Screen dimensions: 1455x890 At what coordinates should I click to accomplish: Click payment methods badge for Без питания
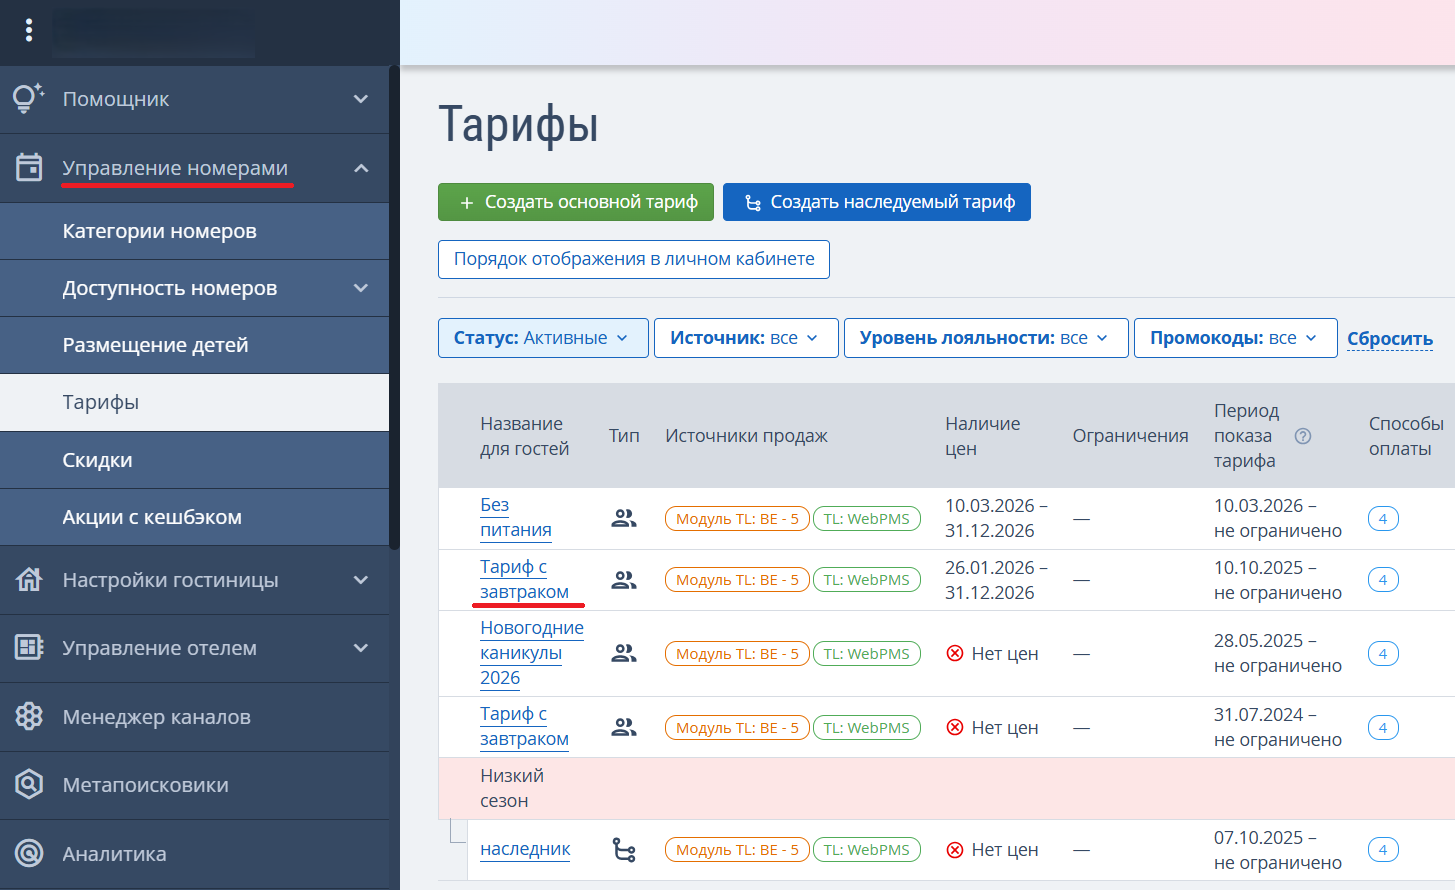tap(1382, 519)
